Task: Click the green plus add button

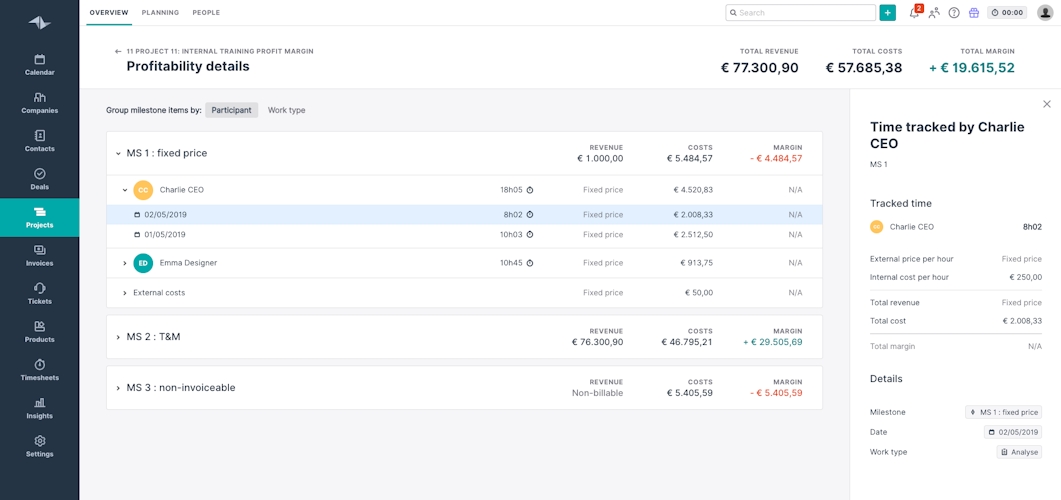Action: [x=887, y=13]
